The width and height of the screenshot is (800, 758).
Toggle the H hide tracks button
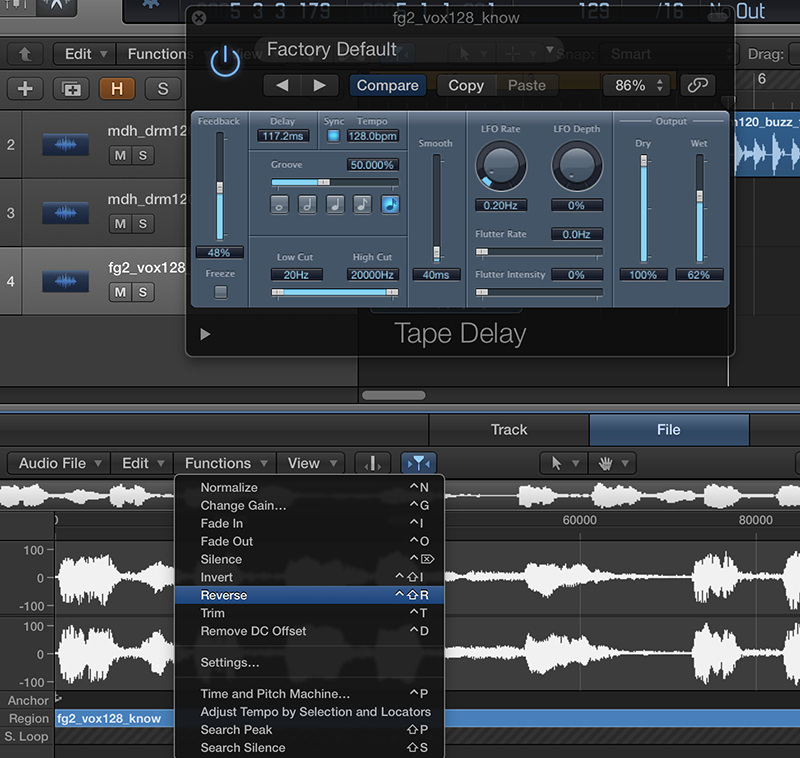(x=117, y=89)
